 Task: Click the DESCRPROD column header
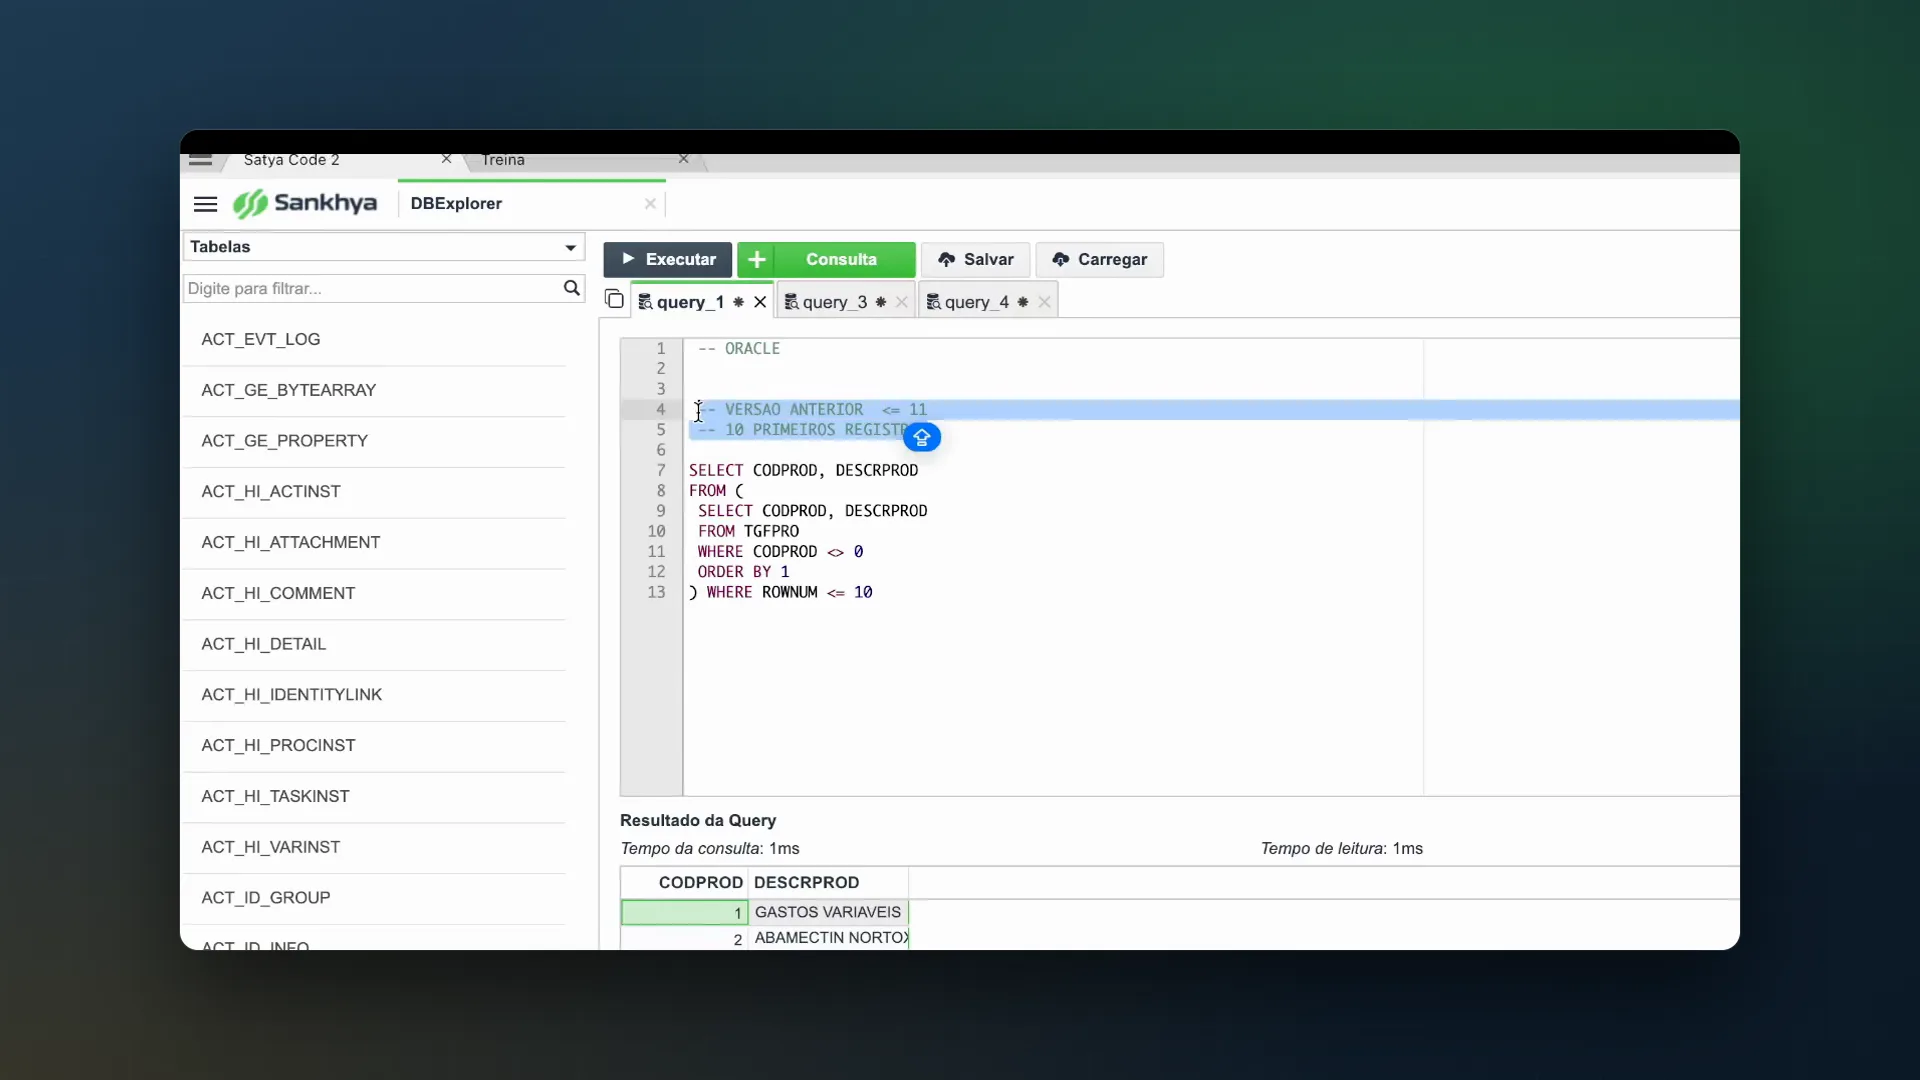pyautogui.click(x=828, y=883)
